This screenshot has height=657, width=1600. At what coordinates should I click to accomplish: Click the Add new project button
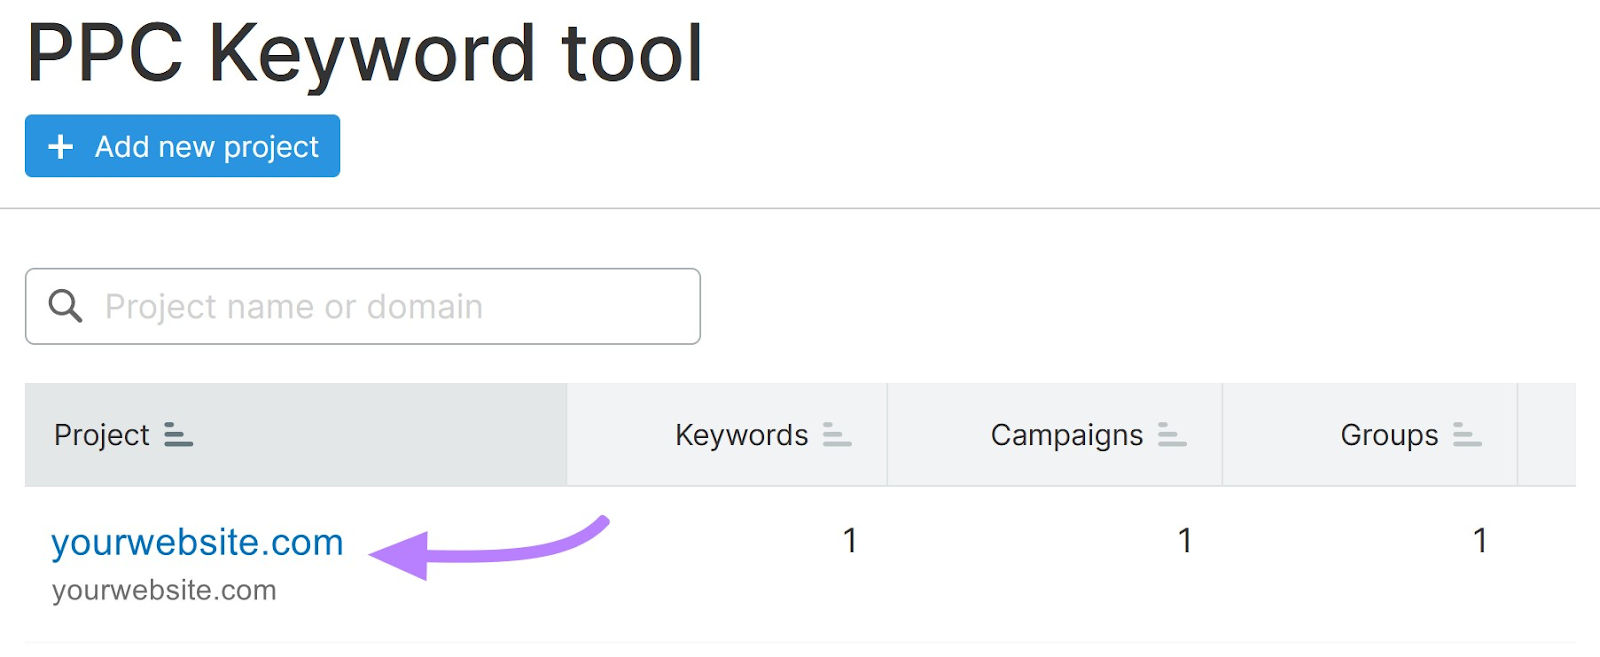(182, 146)
